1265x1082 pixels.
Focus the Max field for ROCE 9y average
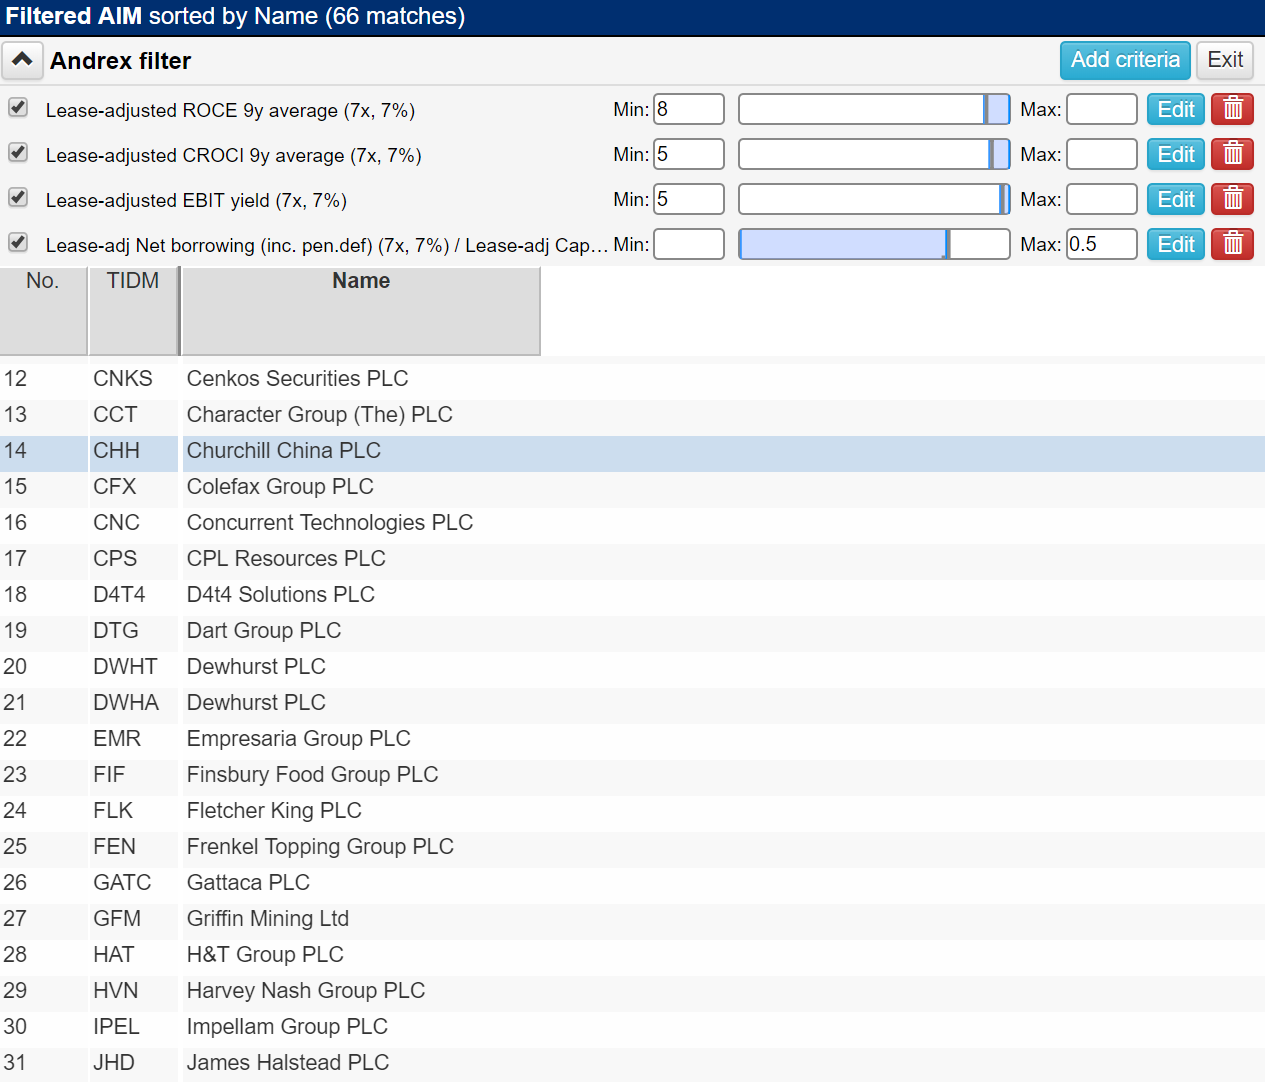click(x=1102, y=109)
